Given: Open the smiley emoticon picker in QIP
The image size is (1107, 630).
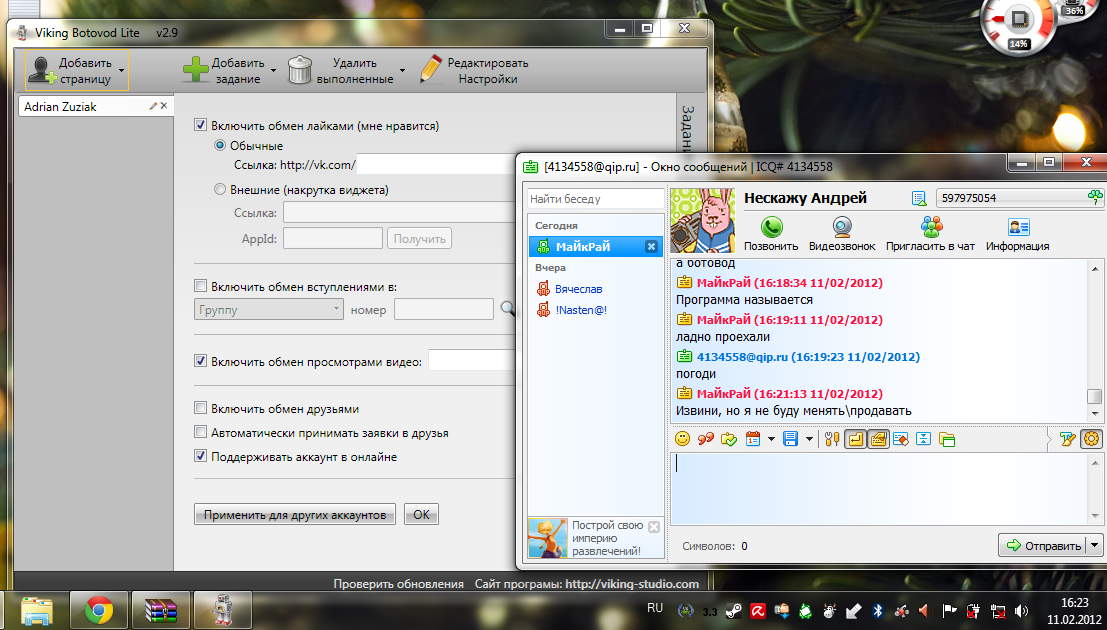Looking at the screenshot, I should pyautogui.click(x=683, y=439).
